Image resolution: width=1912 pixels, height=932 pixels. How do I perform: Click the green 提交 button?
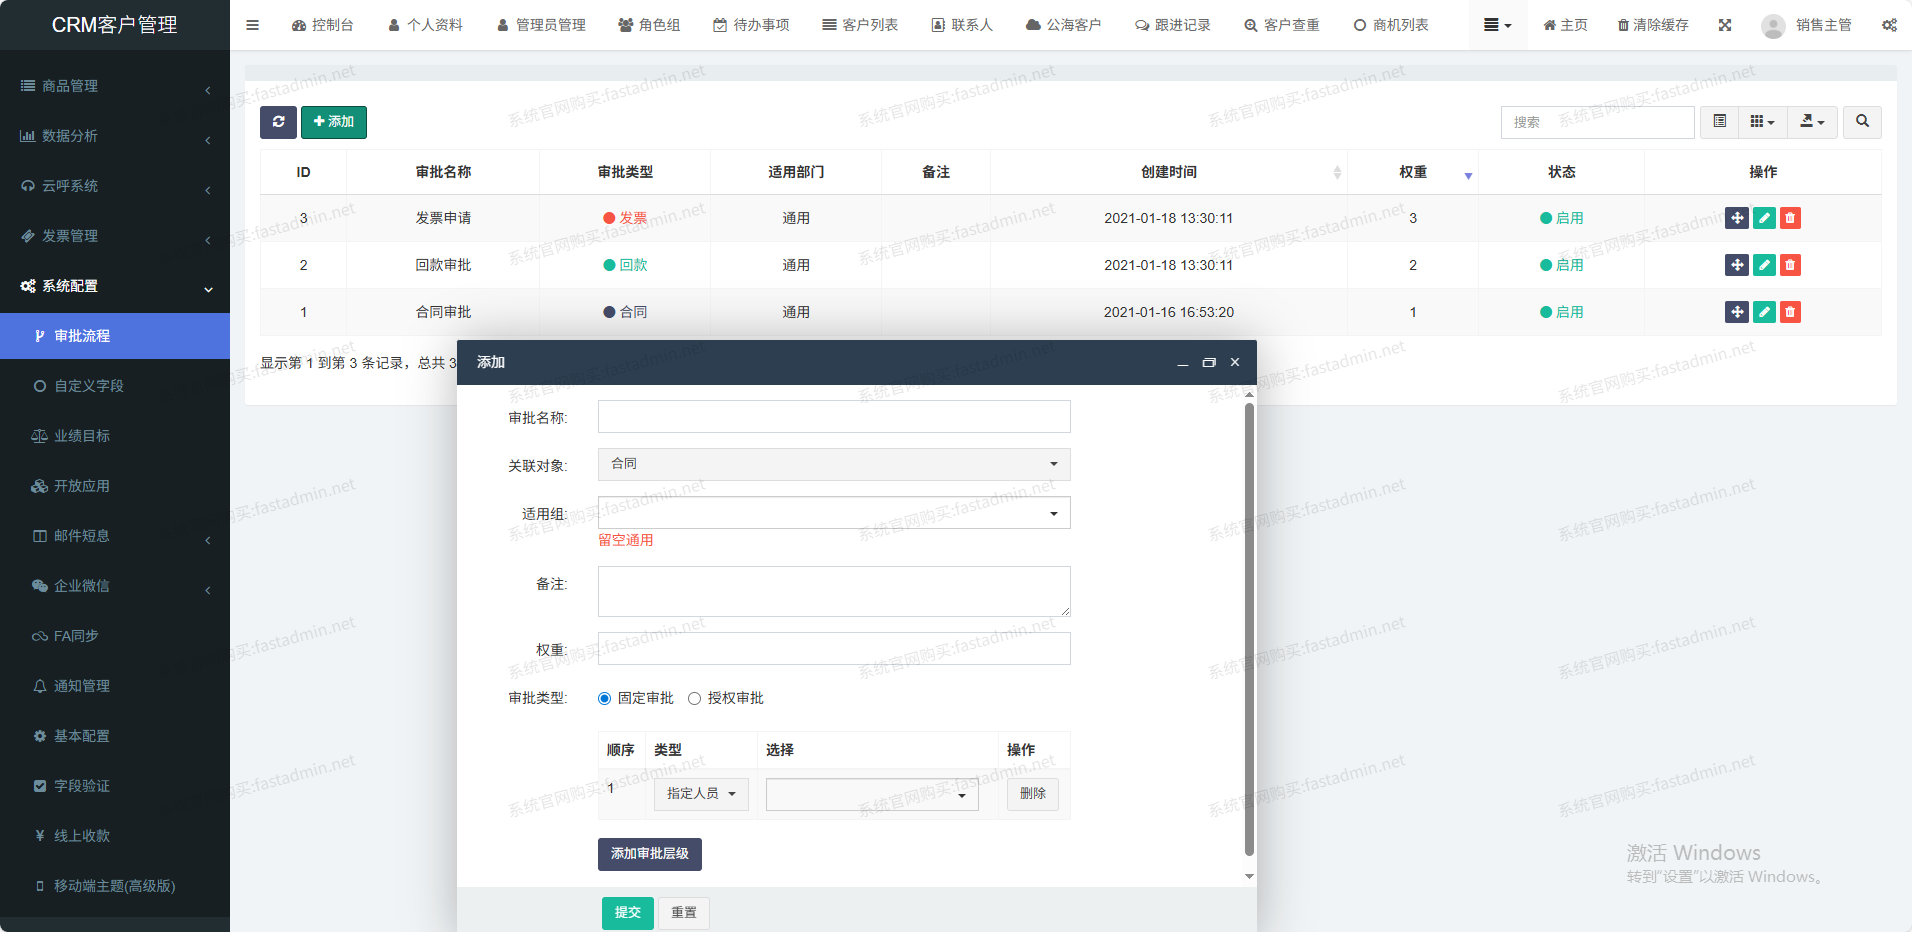[627, 913]
